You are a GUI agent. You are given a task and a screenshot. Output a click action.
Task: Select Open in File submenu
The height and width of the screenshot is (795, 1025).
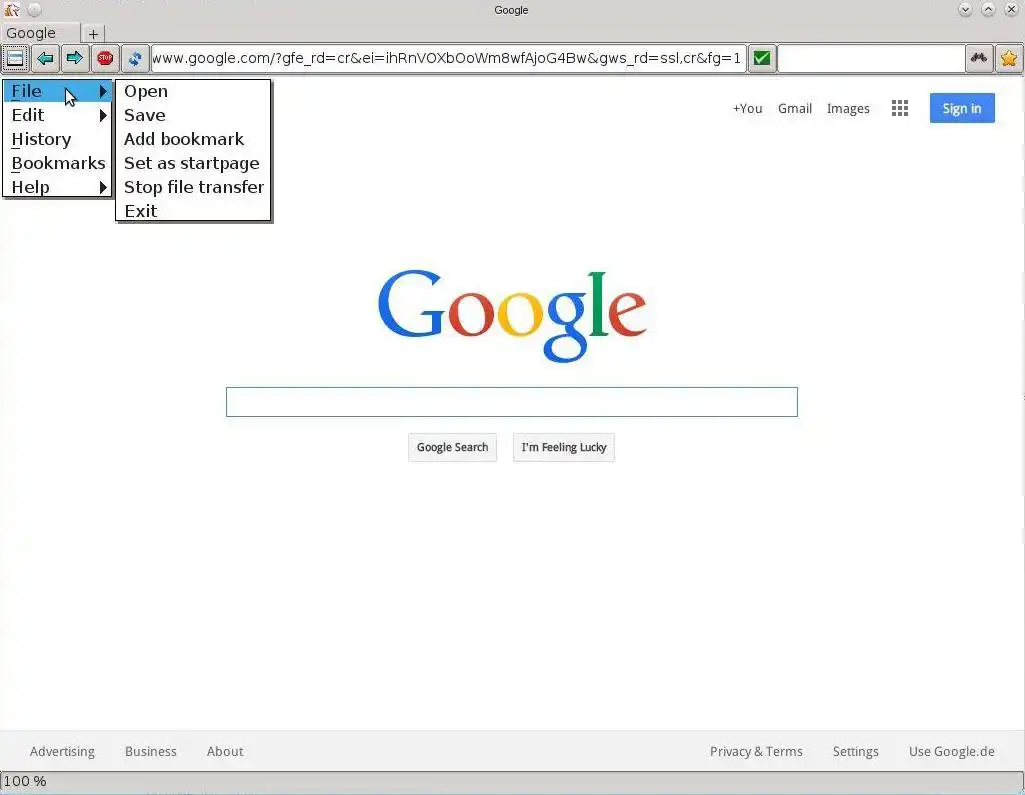(x=193, y=92)
